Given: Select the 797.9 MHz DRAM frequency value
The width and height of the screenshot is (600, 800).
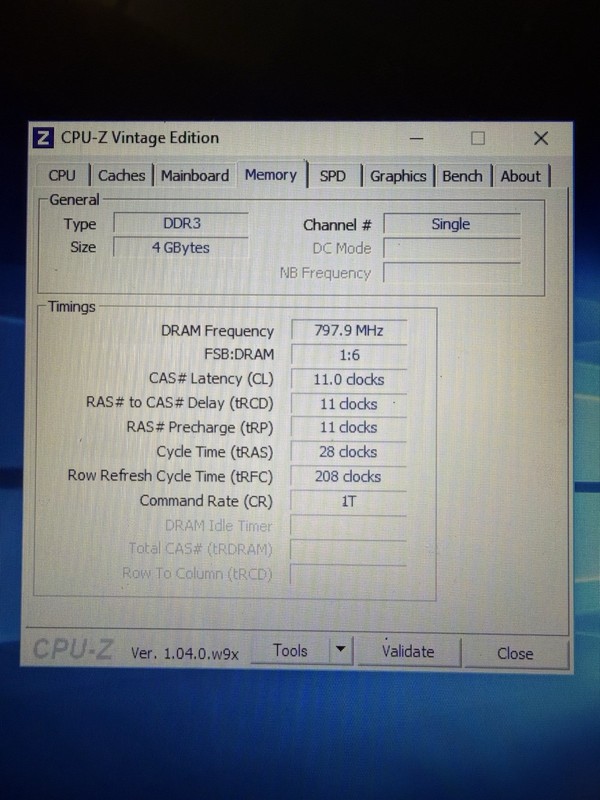Looking at the screenshot, I should tap(349, 330).
